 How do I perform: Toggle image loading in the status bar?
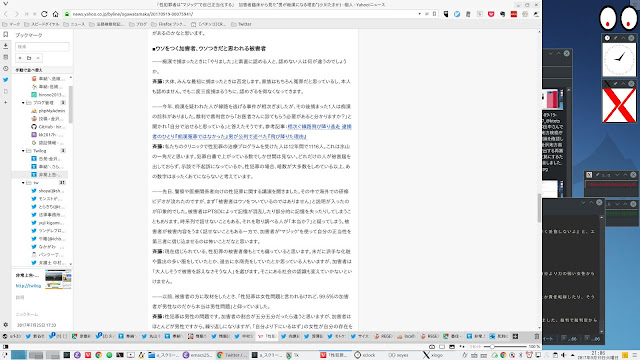[452, 347]
